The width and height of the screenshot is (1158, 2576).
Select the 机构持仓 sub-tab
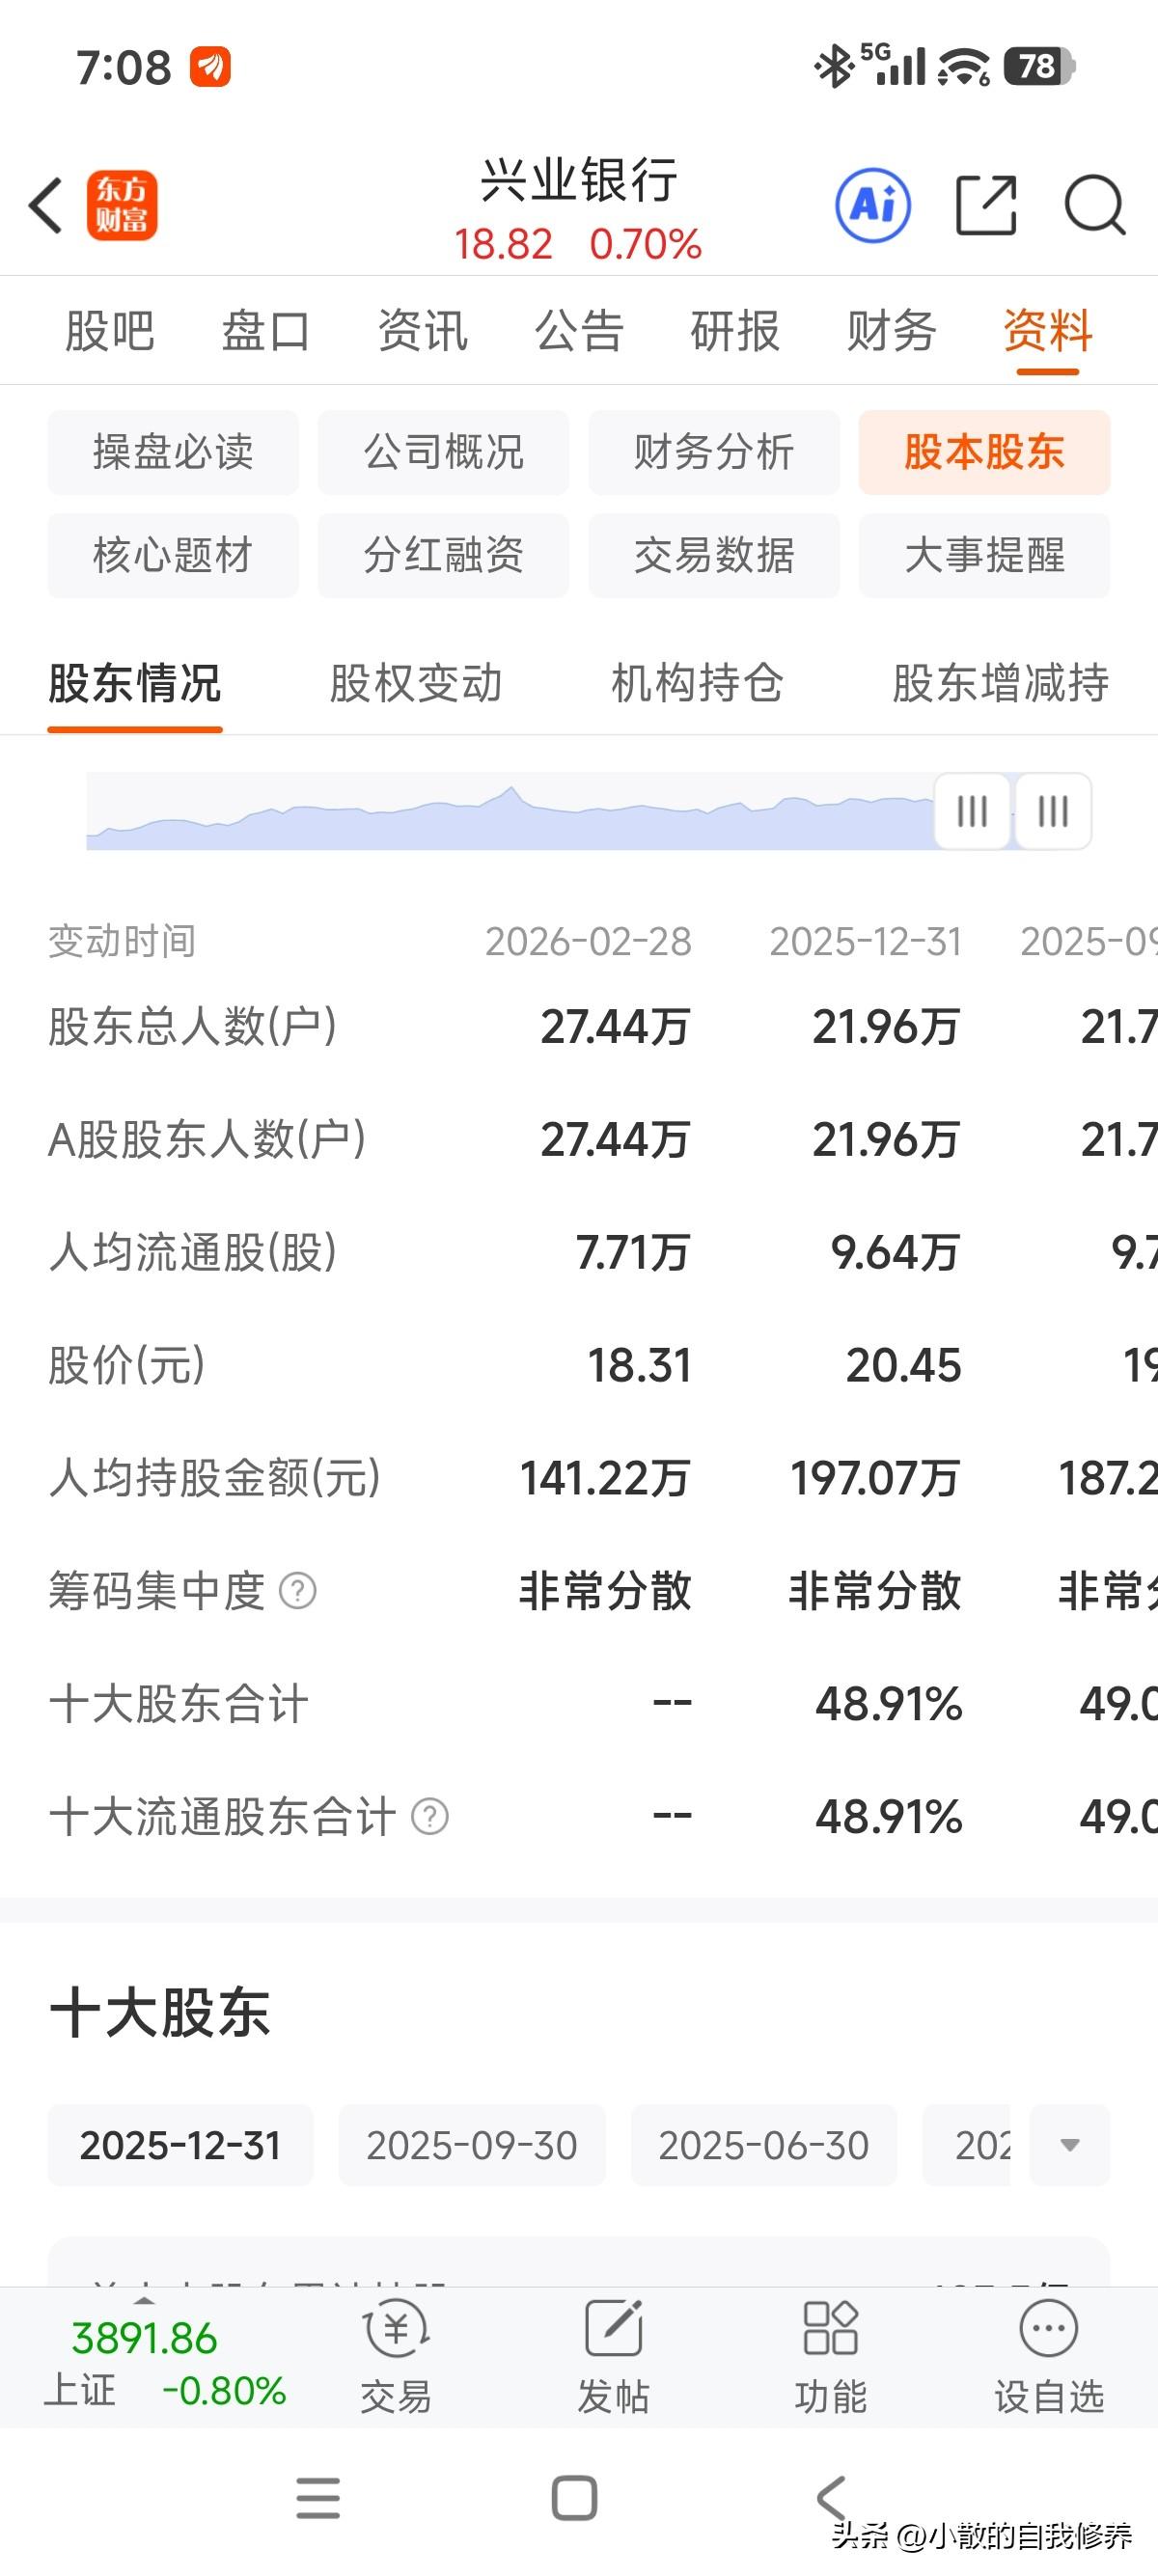coord(697,684)
